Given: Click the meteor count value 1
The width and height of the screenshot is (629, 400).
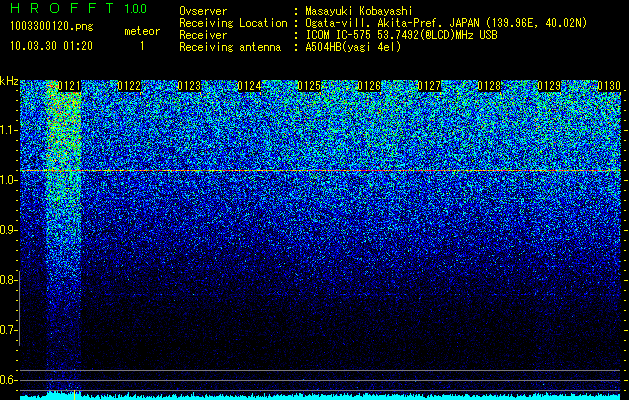Looking at the screenshot, I should 142,46.
